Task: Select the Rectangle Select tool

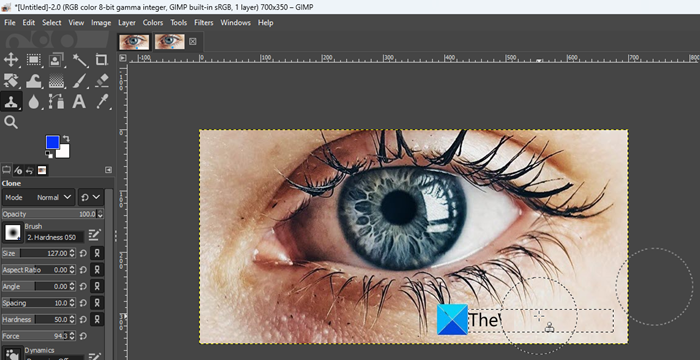Action: 33,60
